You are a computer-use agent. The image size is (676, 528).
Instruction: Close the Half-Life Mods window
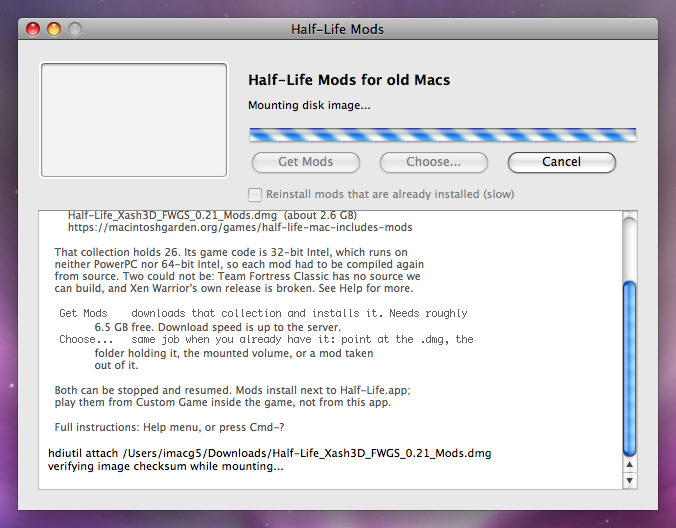pyautogui.click(x=33, y=29)
